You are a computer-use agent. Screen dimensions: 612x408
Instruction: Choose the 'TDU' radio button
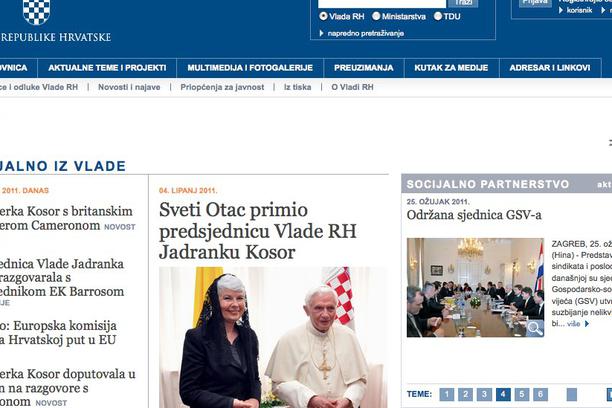click(438, 16)
